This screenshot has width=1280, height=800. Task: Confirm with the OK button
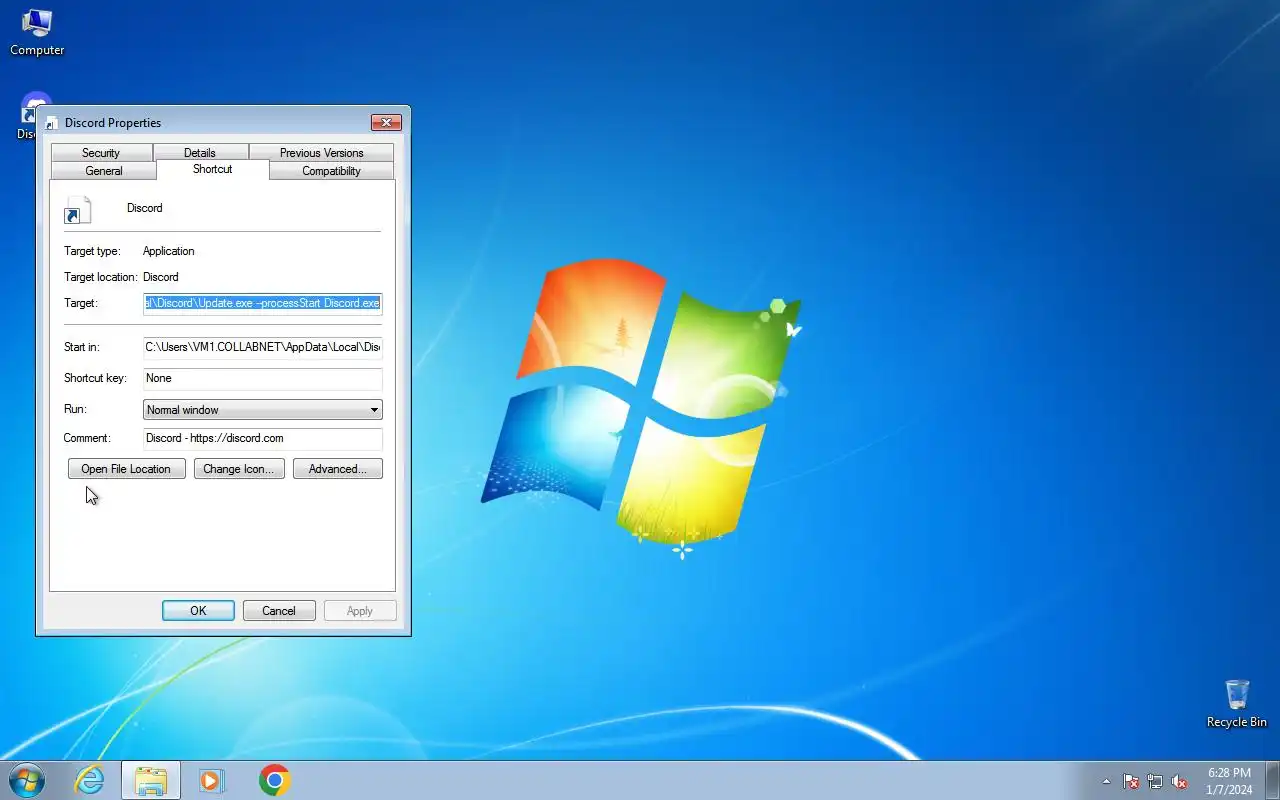(x=198, y=611)
